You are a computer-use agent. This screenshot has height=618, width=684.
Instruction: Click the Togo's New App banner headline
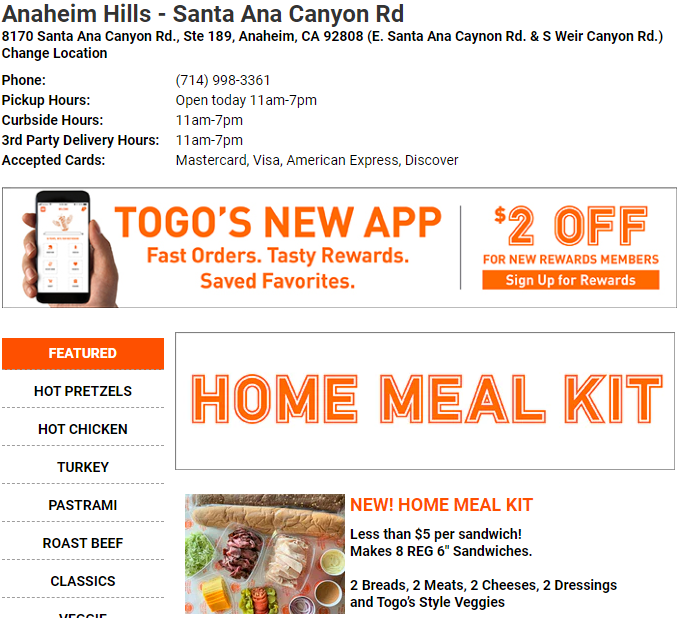(x=278, y=222)
